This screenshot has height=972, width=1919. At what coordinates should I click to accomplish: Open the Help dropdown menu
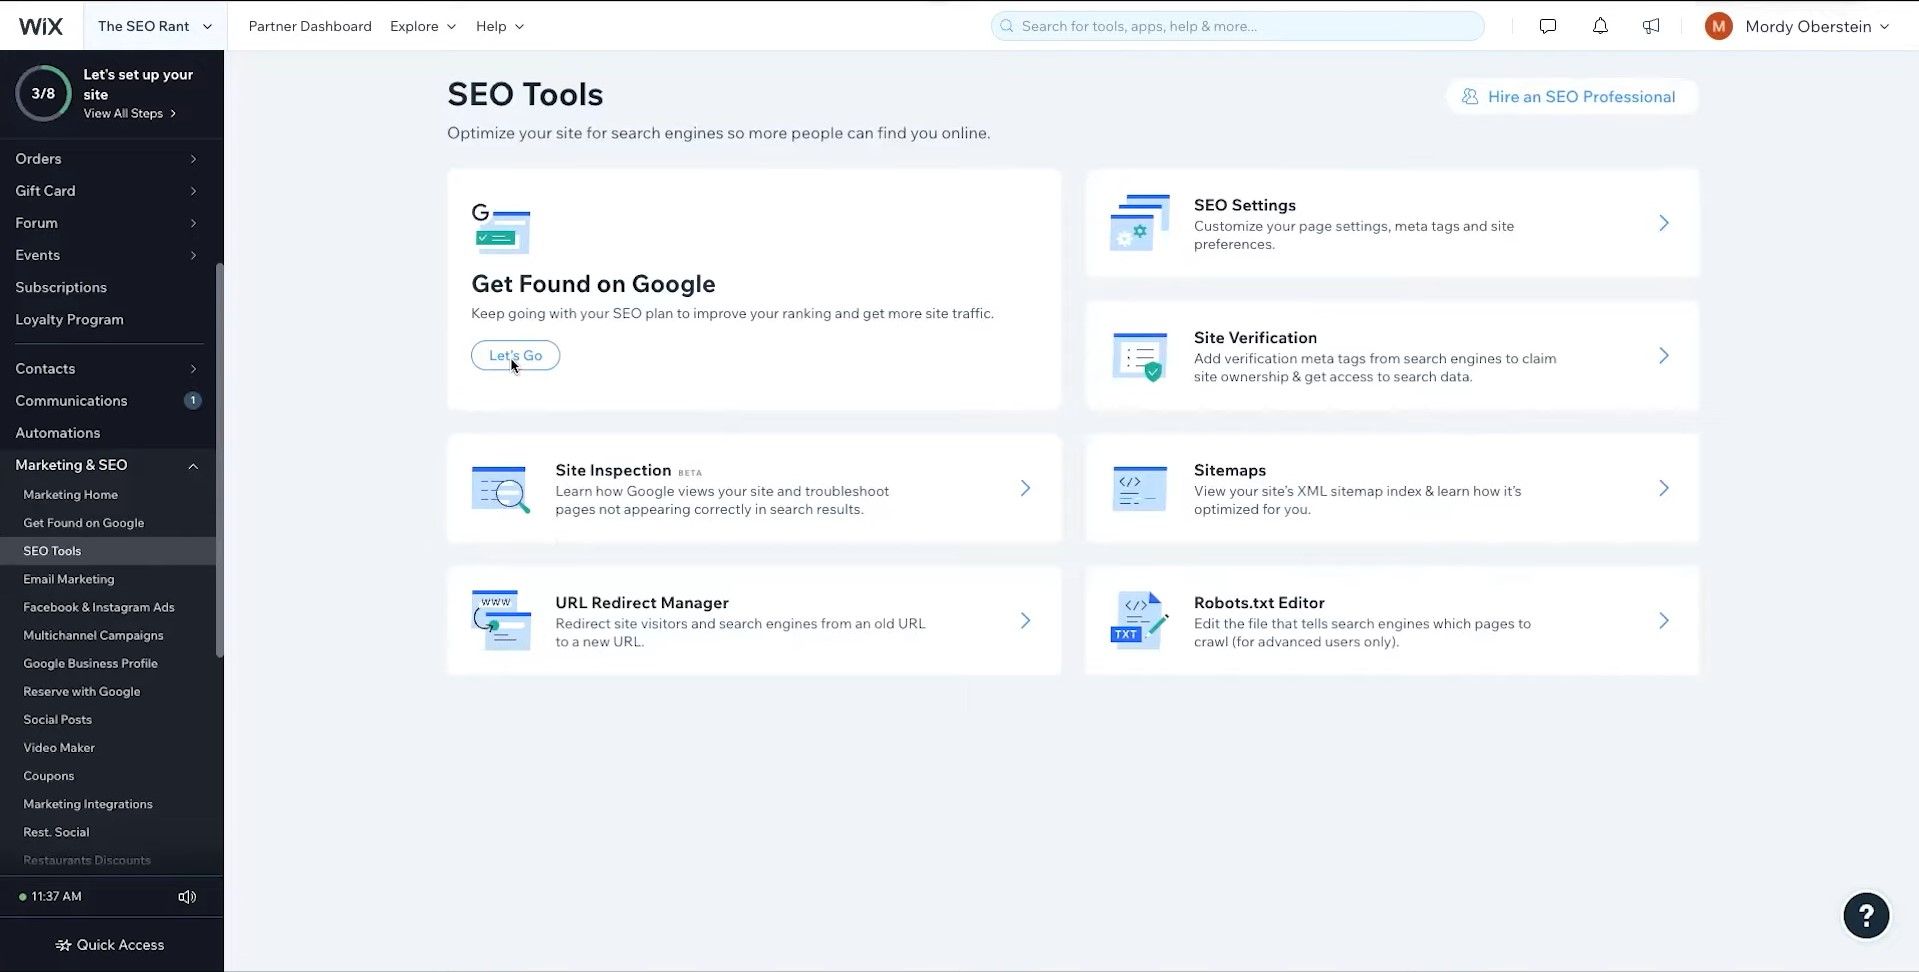[x=499, y=26]
